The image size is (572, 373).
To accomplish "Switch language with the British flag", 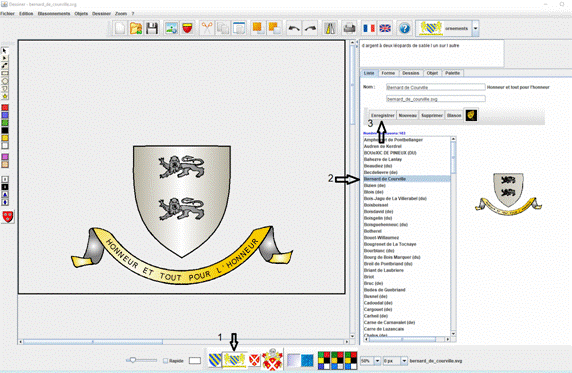I will click(385, 28).
